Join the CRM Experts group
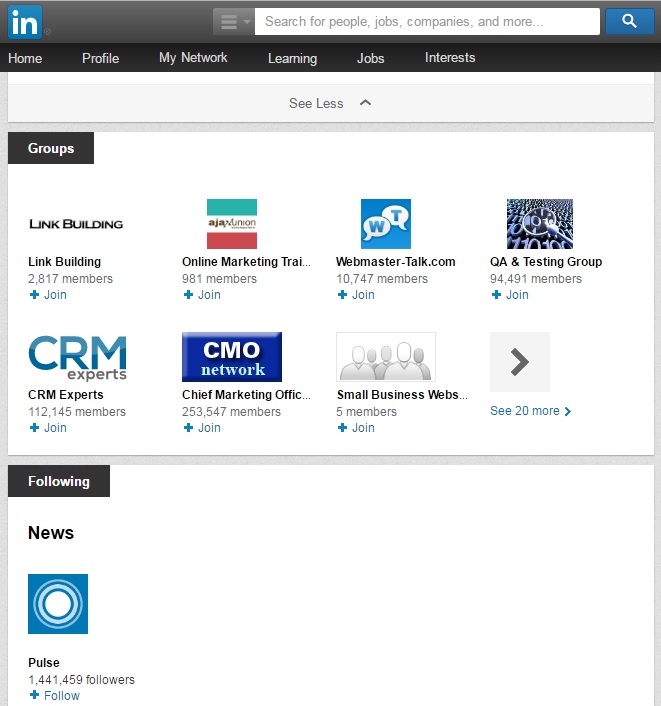The image size is (661, 706). [48, 428]
